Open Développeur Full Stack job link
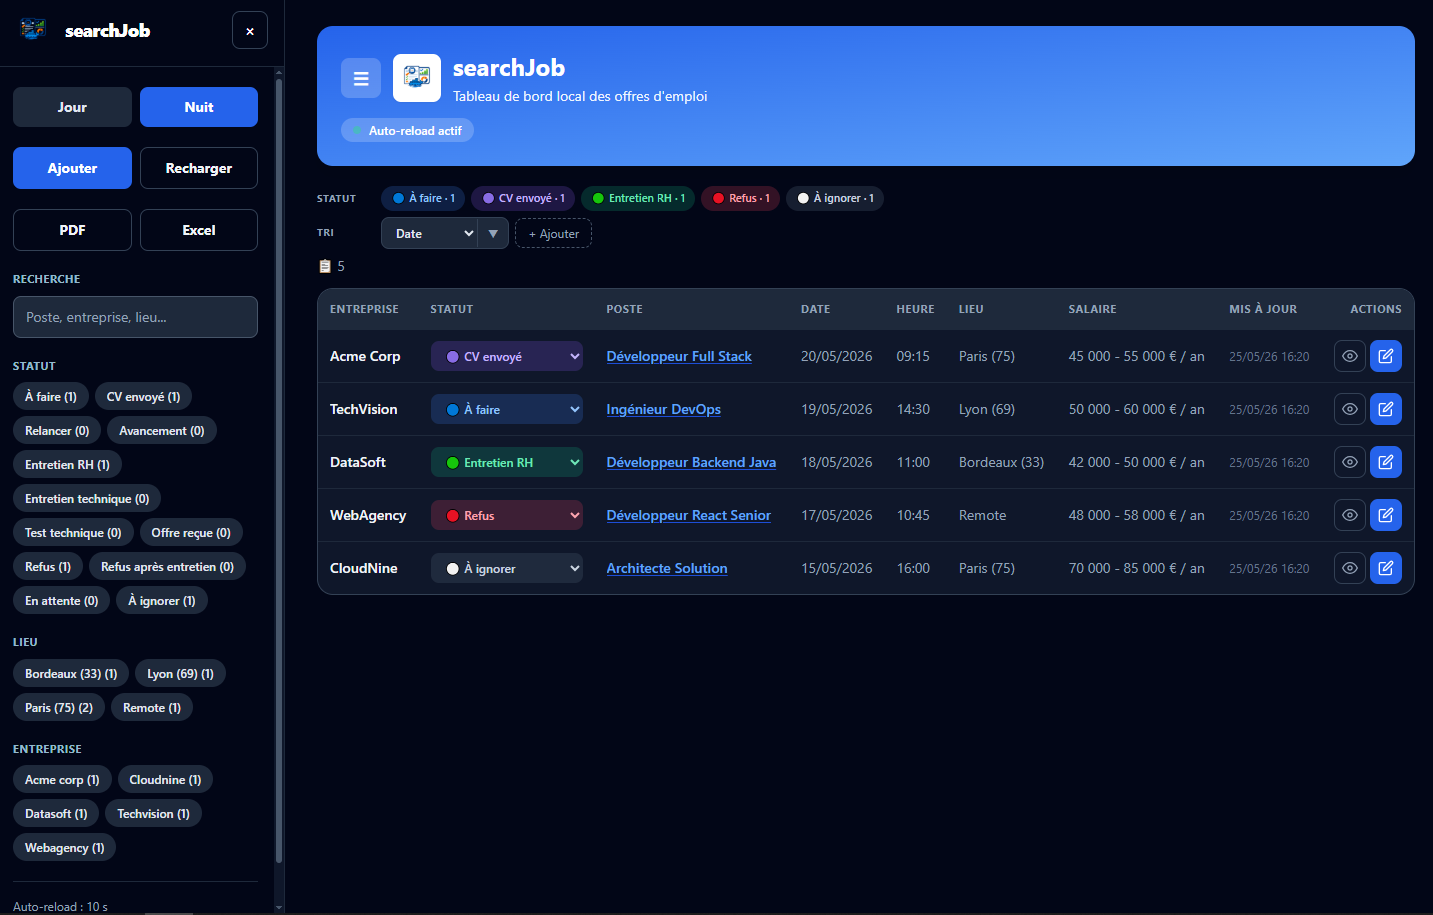This screenshot has width=1433, height=915. point(679,356)
